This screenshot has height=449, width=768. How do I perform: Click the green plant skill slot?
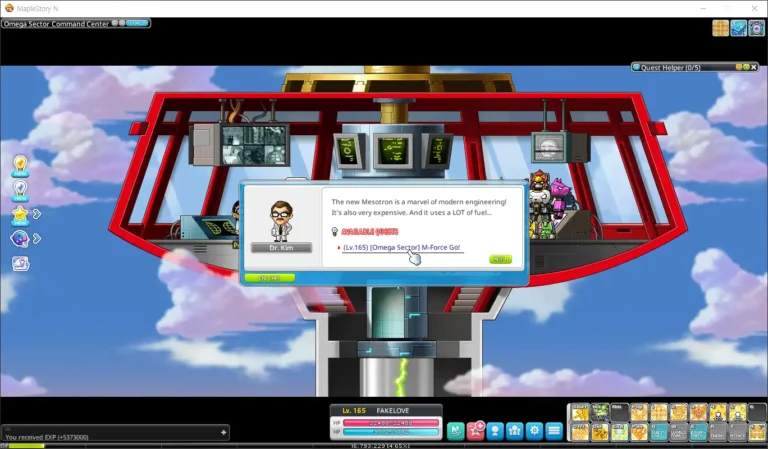click(x=600, y=412)
